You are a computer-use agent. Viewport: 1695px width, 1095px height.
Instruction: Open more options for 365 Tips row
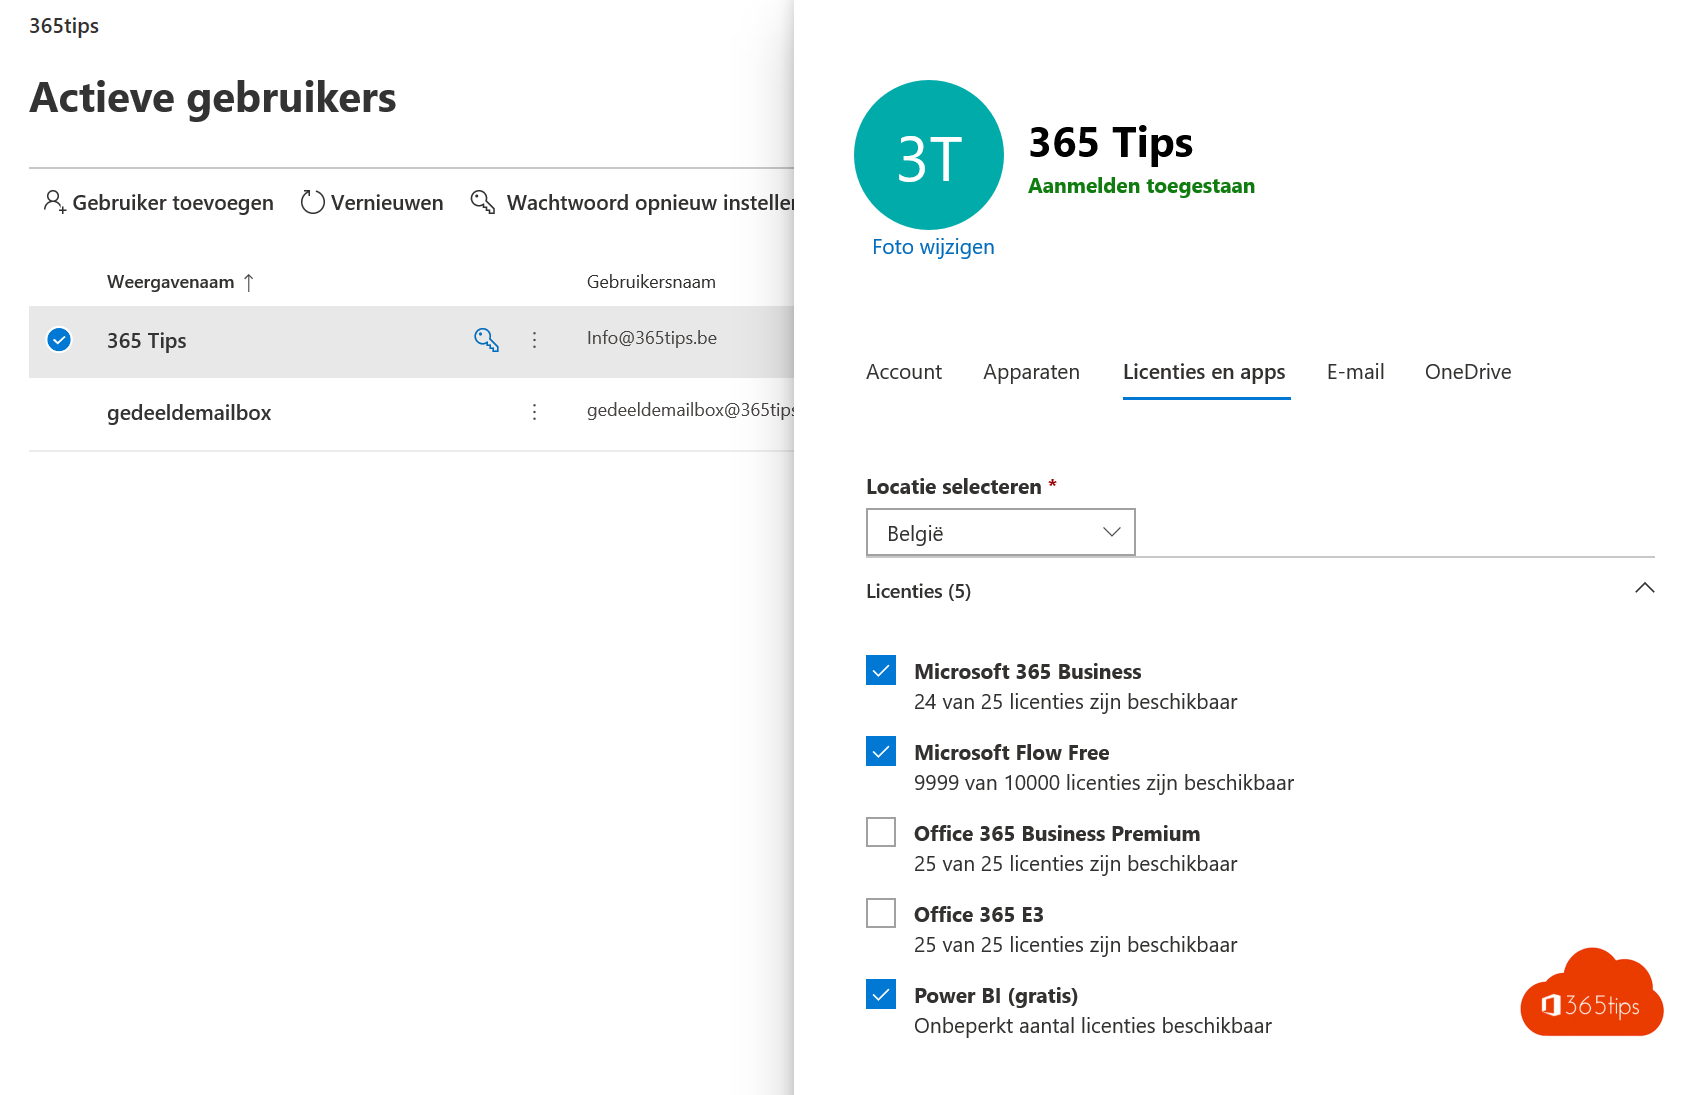pos(535,340)
